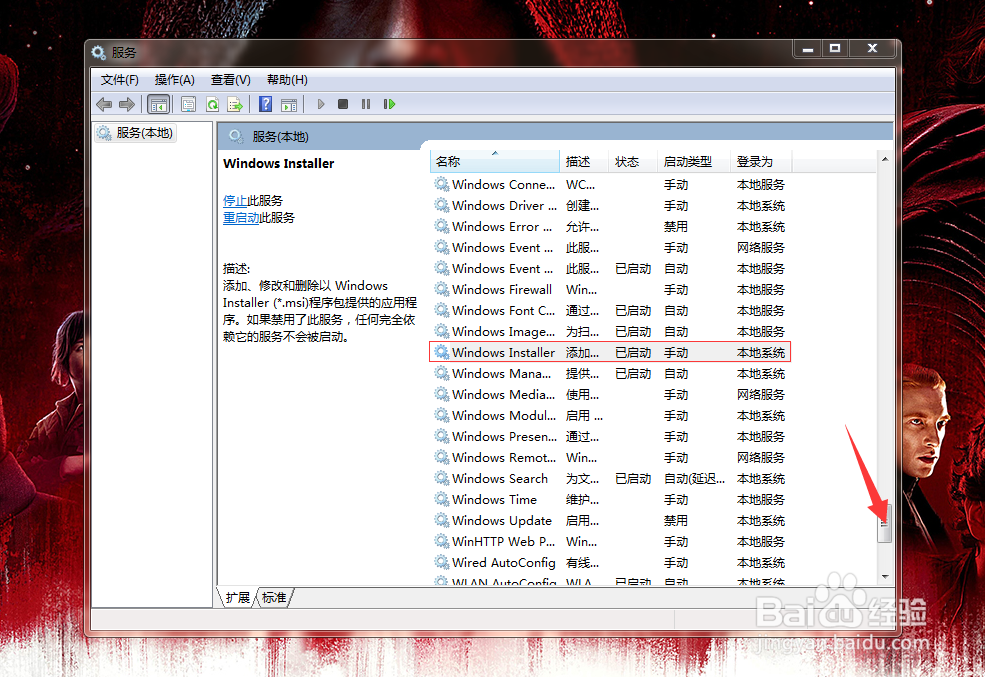985x677 pixels.
Task: Click the gear icon beside Windows Installer
Action: [x=442, y=352]
